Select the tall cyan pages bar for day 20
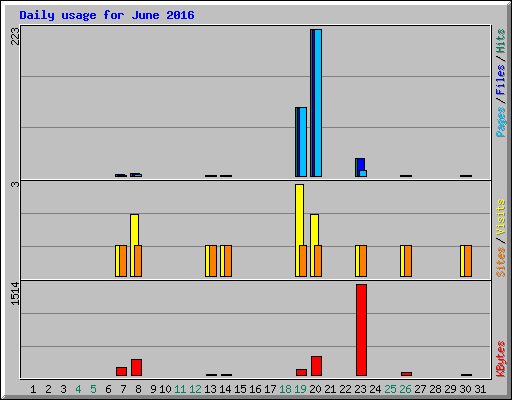This screenshot has width=512, height=400. tap(318, 103)
